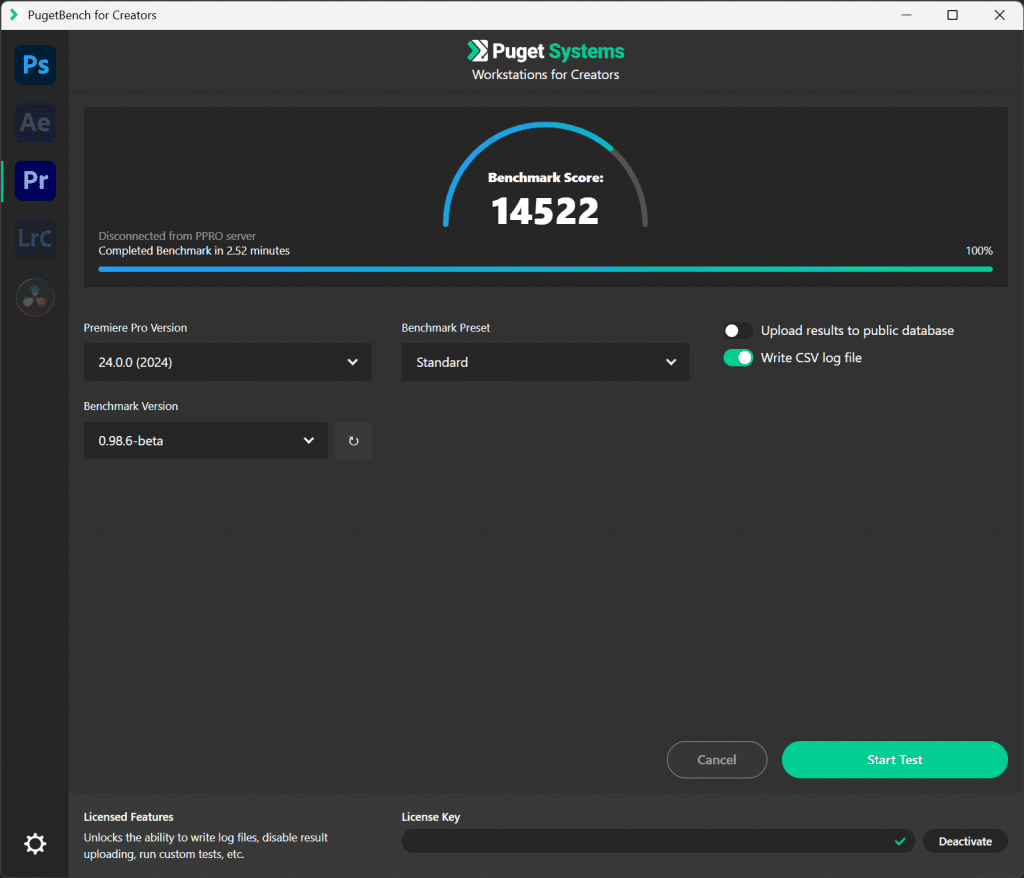
Task: Click the Cancel button
Action: (716, 760)
